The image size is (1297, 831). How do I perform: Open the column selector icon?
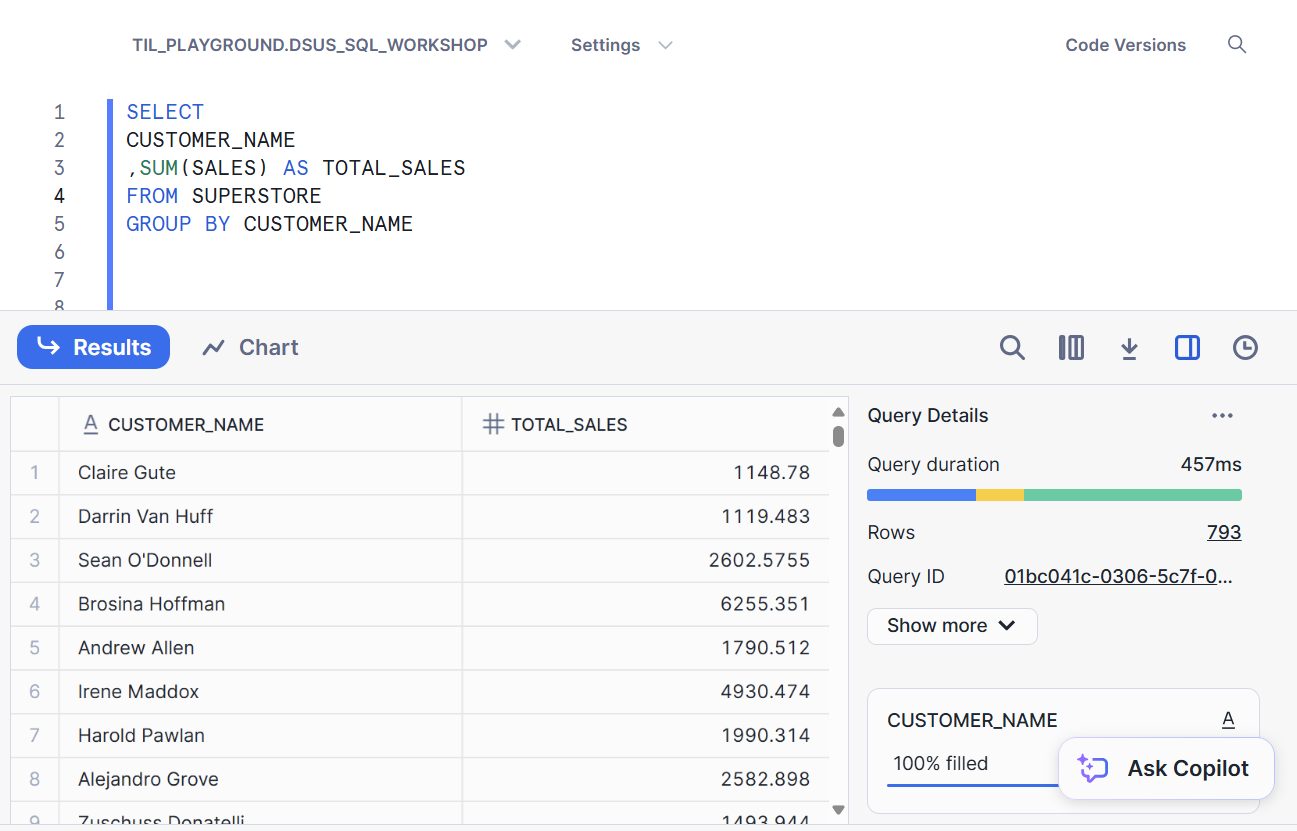(1071, 348)
